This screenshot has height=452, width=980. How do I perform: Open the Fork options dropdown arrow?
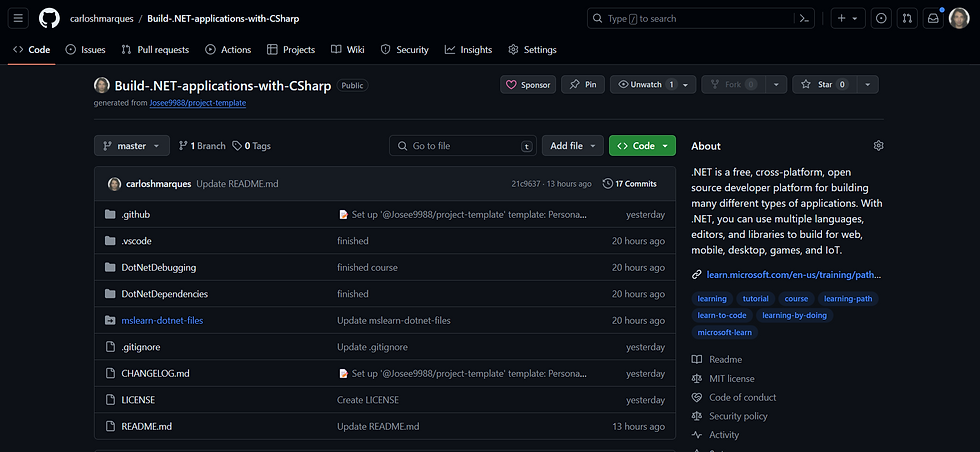click(x=776, y=84)
